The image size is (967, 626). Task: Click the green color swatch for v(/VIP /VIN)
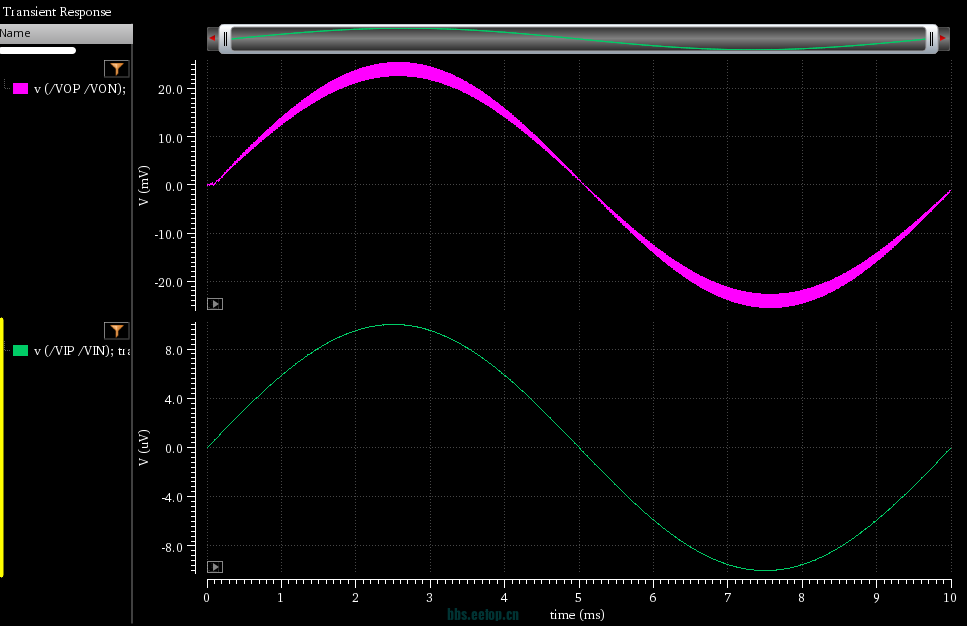click(20, 350)
